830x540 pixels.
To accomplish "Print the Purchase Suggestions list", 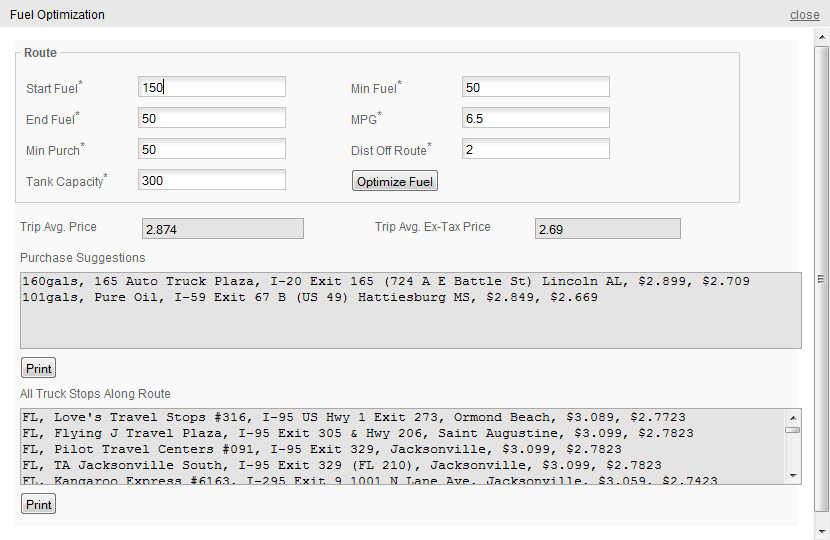I will 38,368.
